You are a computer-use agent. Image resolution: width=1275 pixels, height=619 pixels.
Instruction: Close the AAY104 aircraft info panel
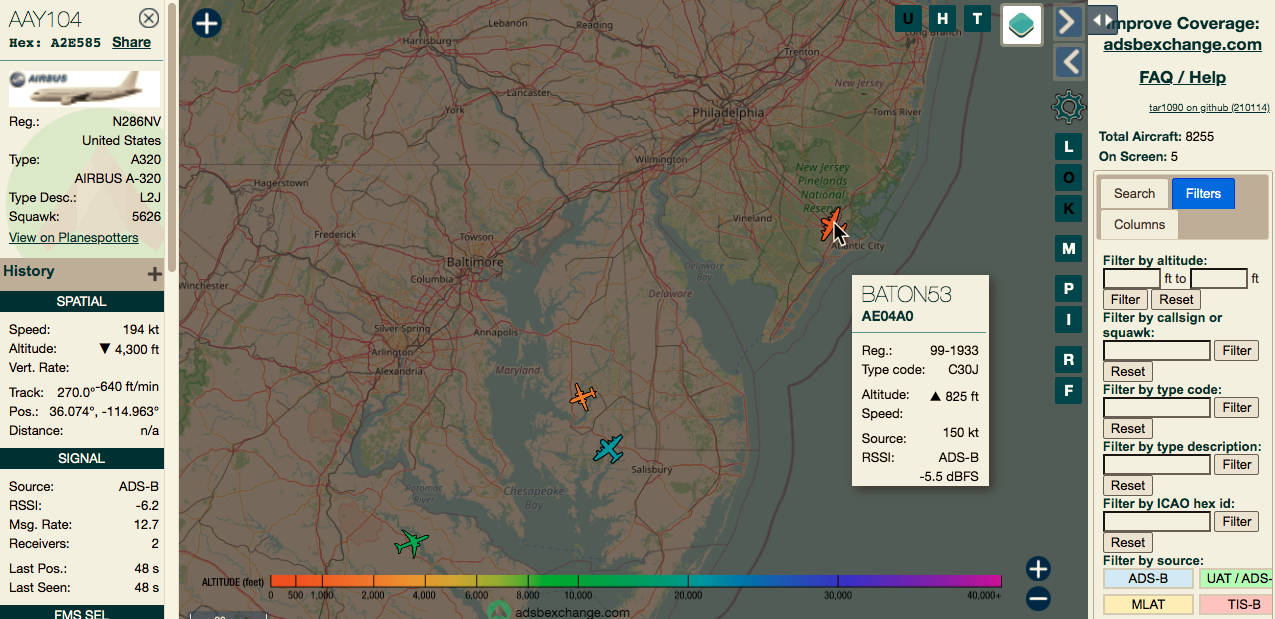148,18
